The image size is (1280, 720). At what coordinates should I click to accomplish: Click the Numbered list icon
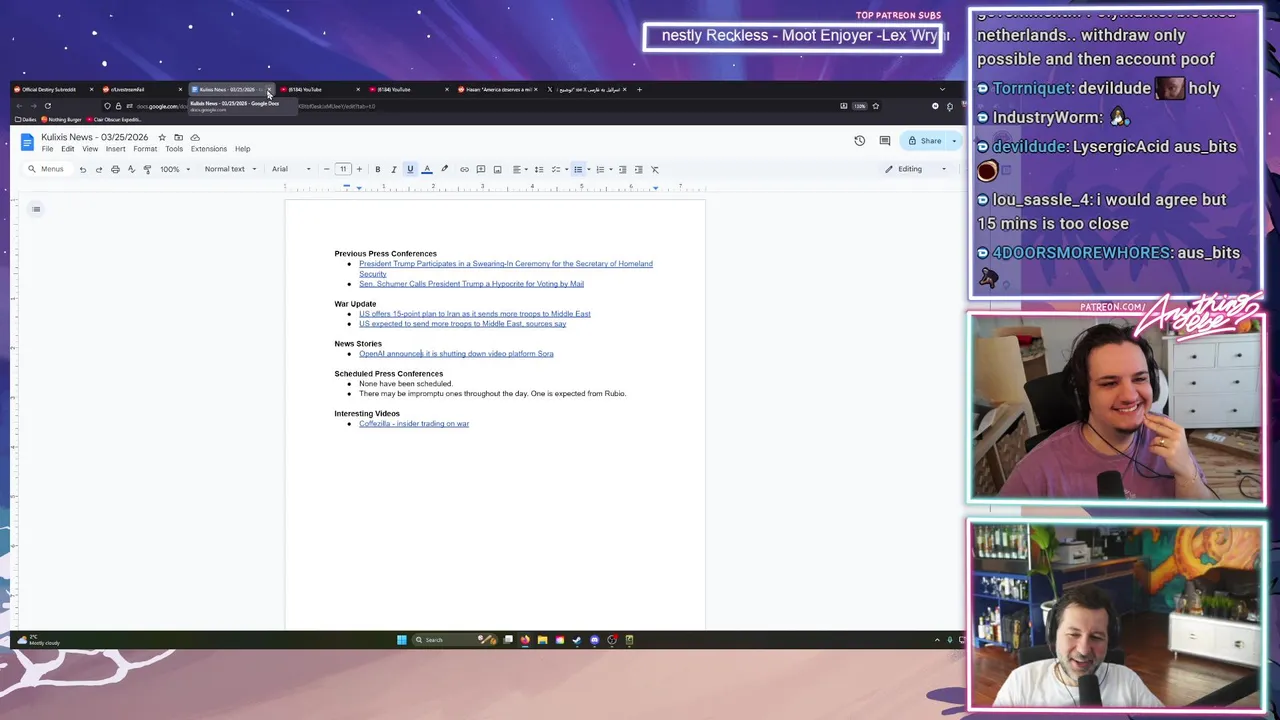tap(600, 169)
